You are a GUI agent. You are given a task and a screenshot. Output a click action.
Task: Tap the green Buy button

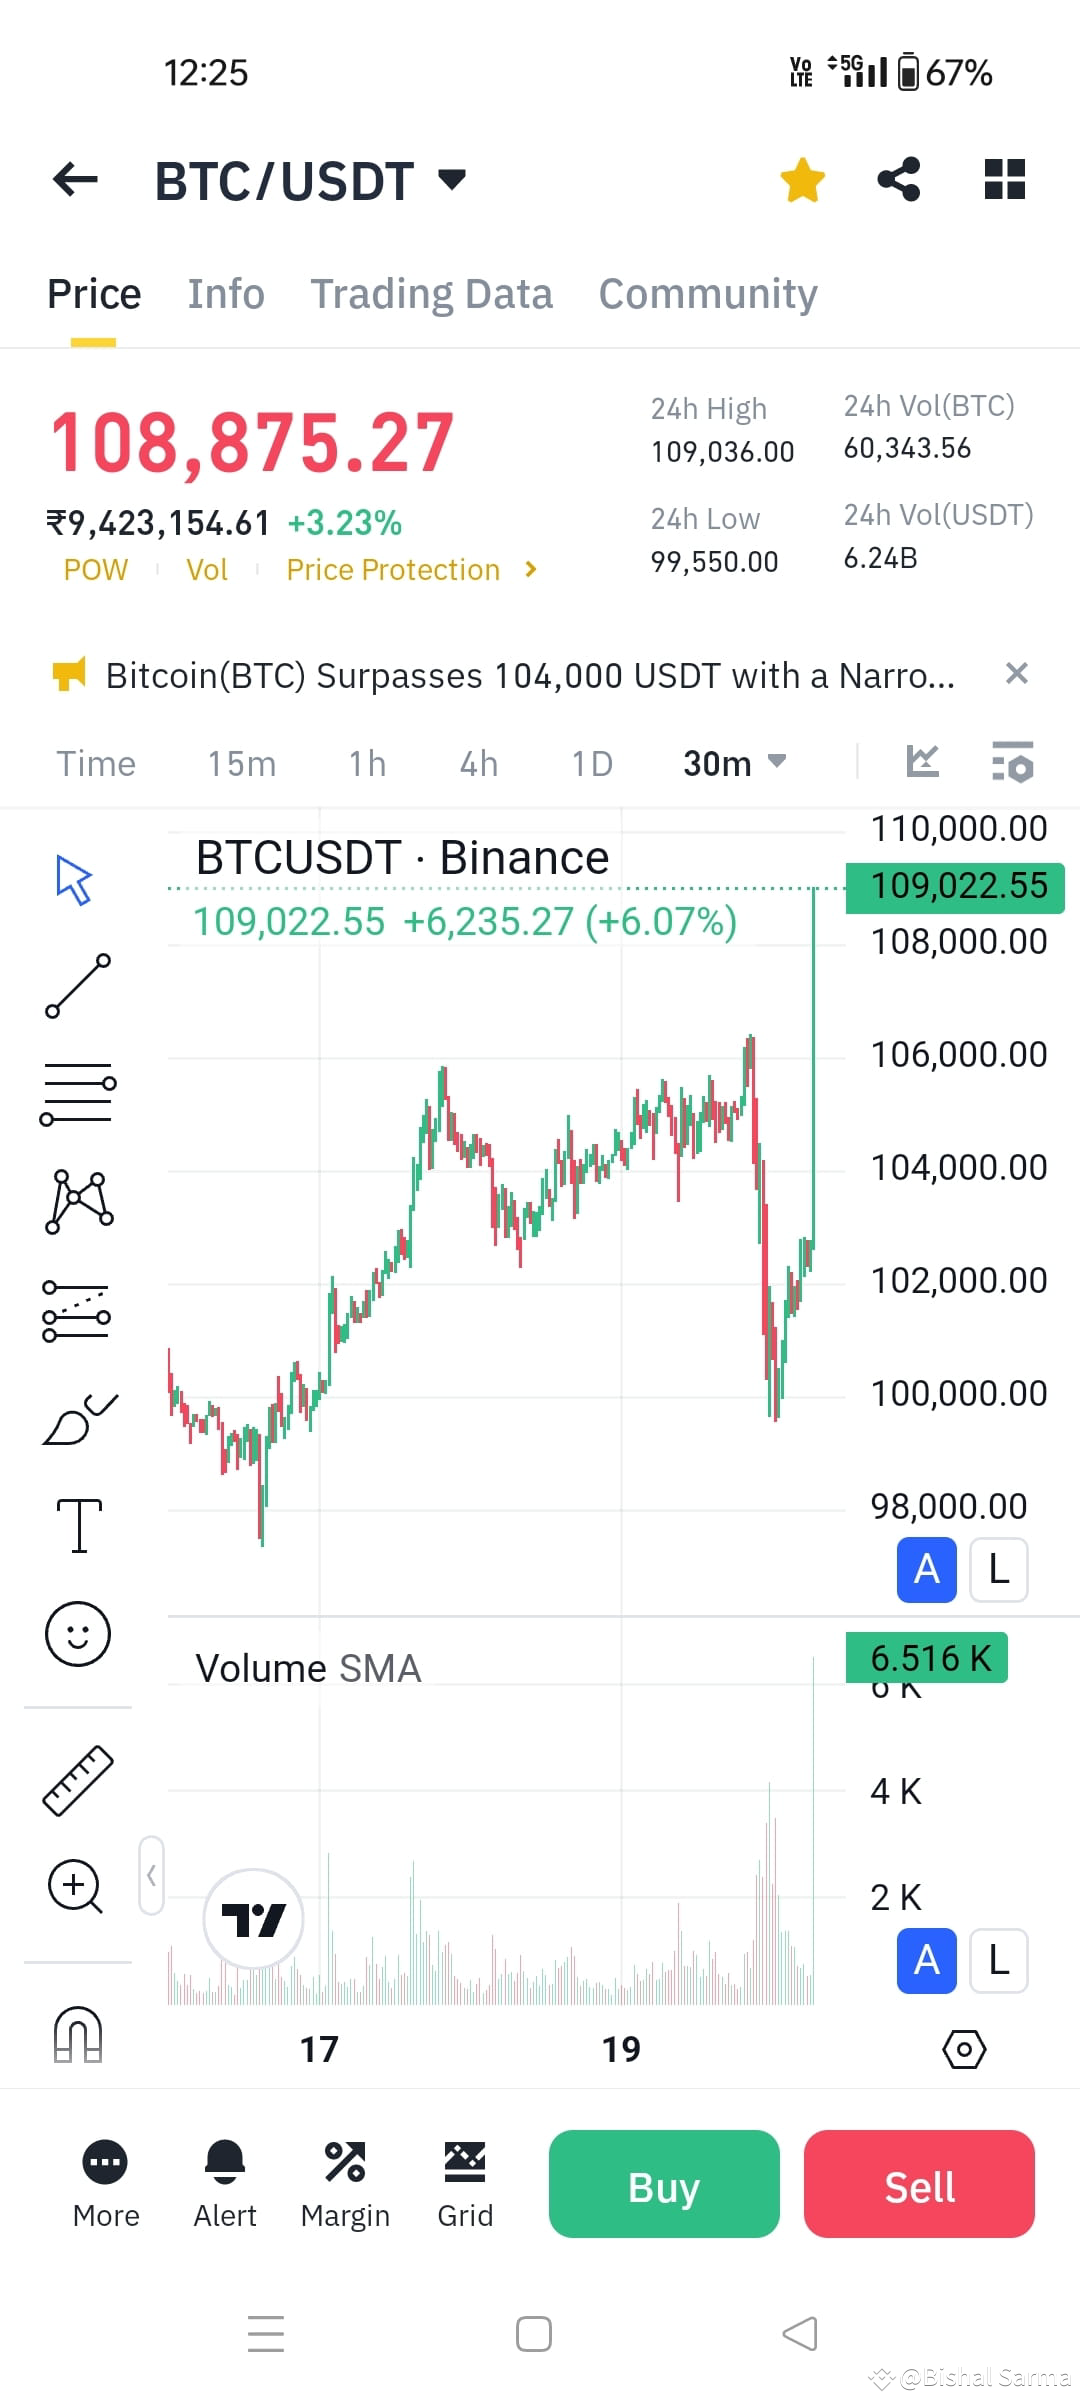tap(664, 2184)
